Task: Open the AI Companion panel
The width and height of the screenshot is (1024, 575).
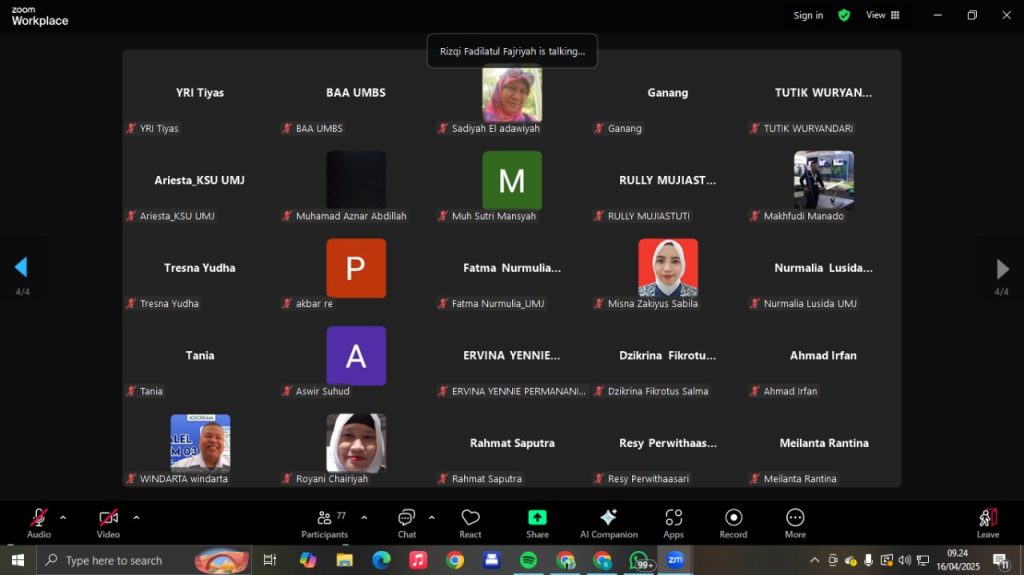Action: (x=609, y=523)
